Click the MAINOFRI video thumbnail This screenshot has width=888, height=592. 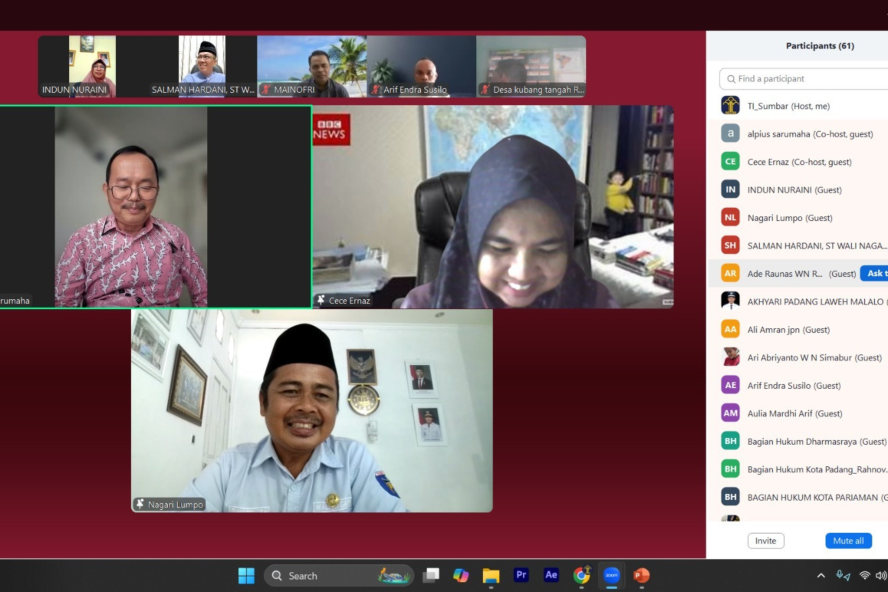[311, 66]
